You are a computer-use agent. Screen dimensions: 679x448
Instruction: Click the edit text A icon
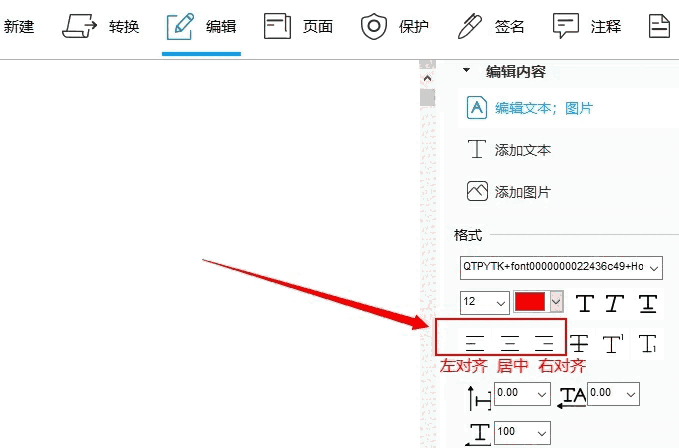477,107
